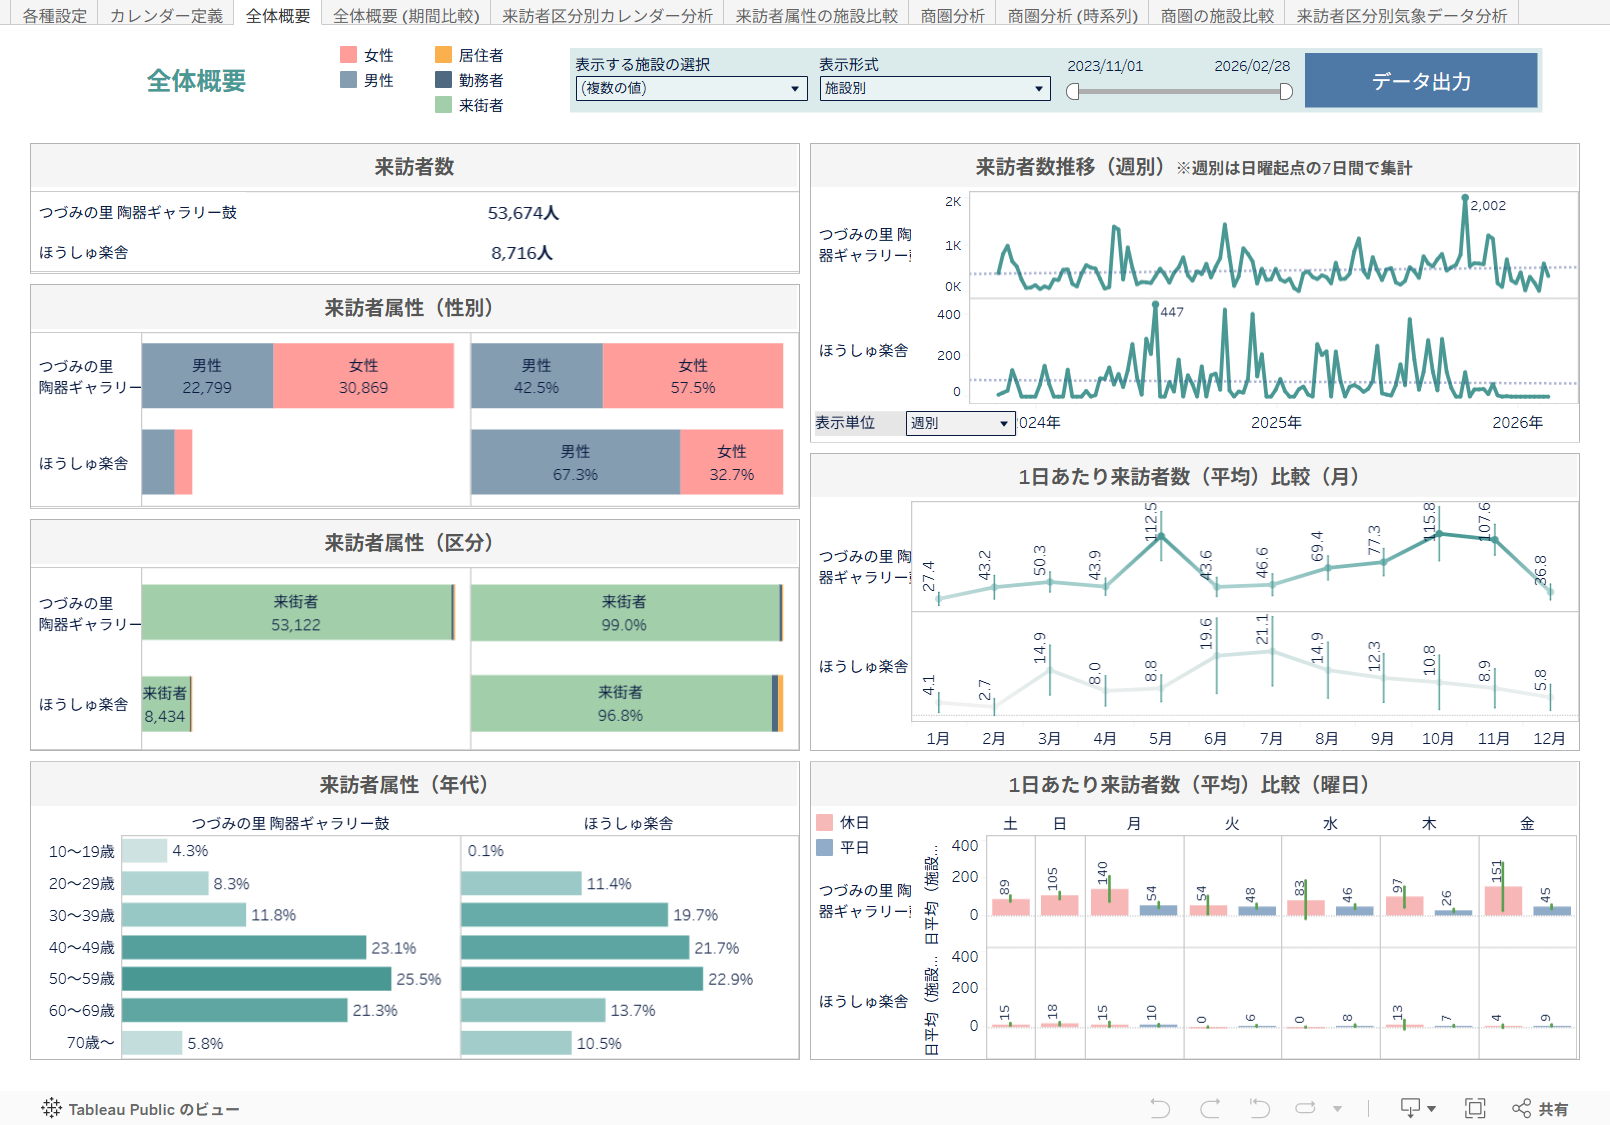Viewport: 1610px width, 1125px height.
Task: Click the revert (reset view) icon
Action: [x=1259, y=1108]
